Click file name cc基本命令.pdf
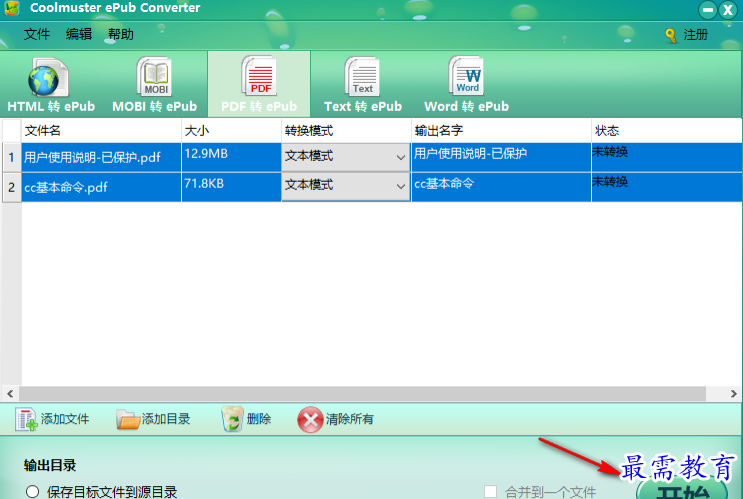Viewport: 743px width, 499px height. pyautogui.click(x=66, y=188)
